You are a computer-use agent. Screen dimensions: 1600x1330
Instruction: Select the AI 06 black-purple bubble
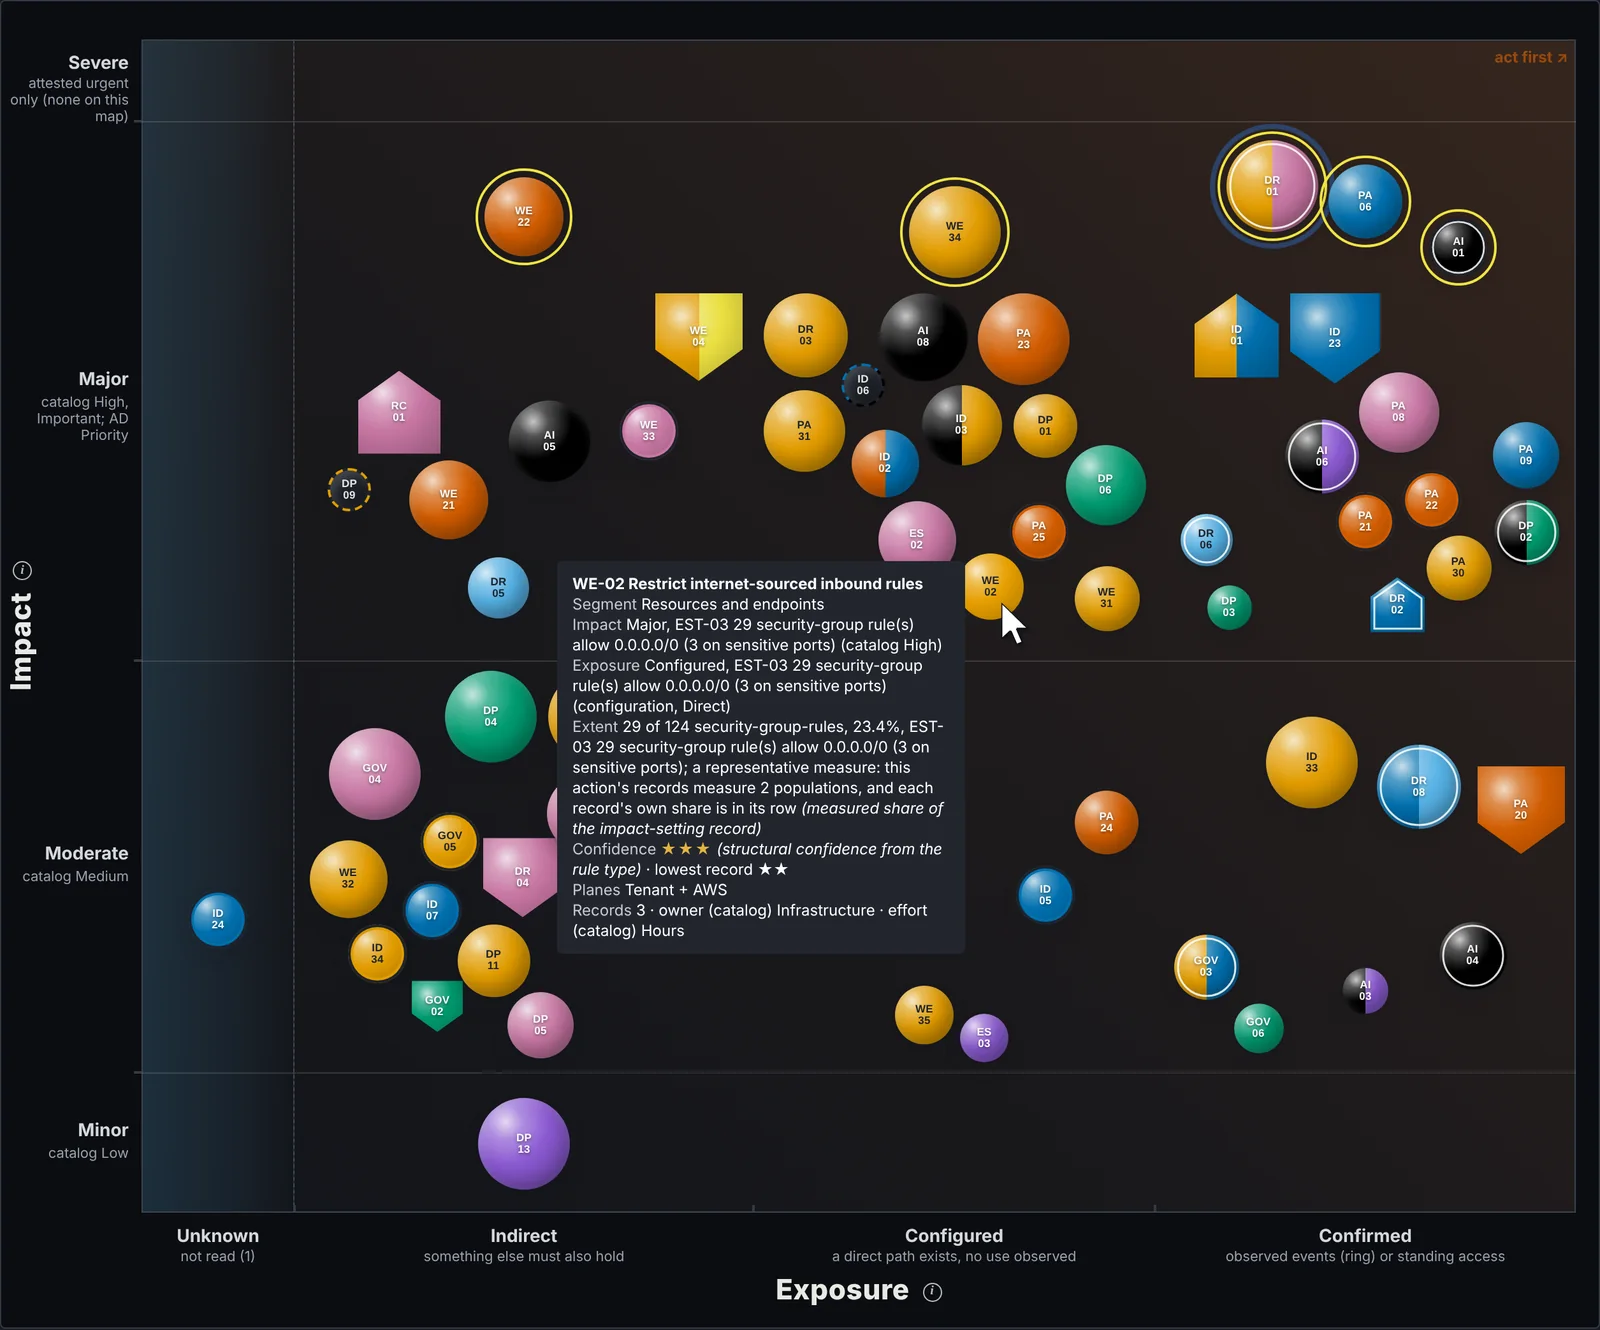pyautogui.click(x=1322, y=456)
